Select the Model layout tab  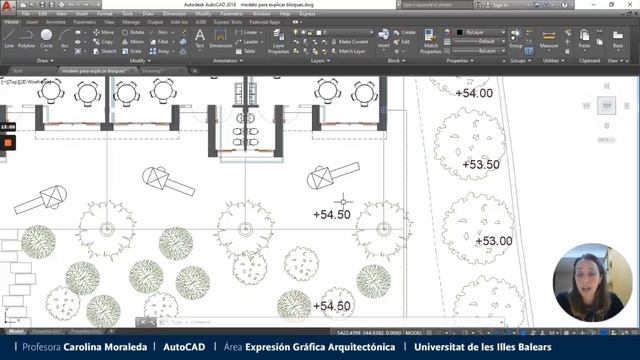16,332
